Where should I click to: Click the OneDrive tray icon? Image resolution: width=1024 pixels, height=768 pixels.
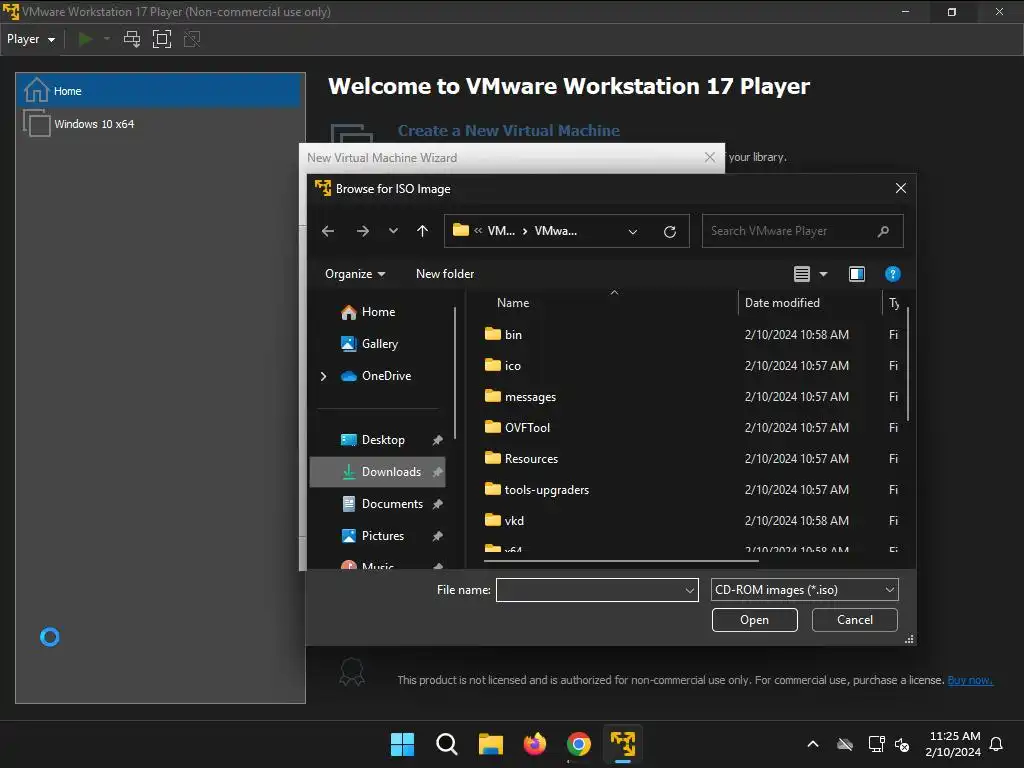pos(845,744)
